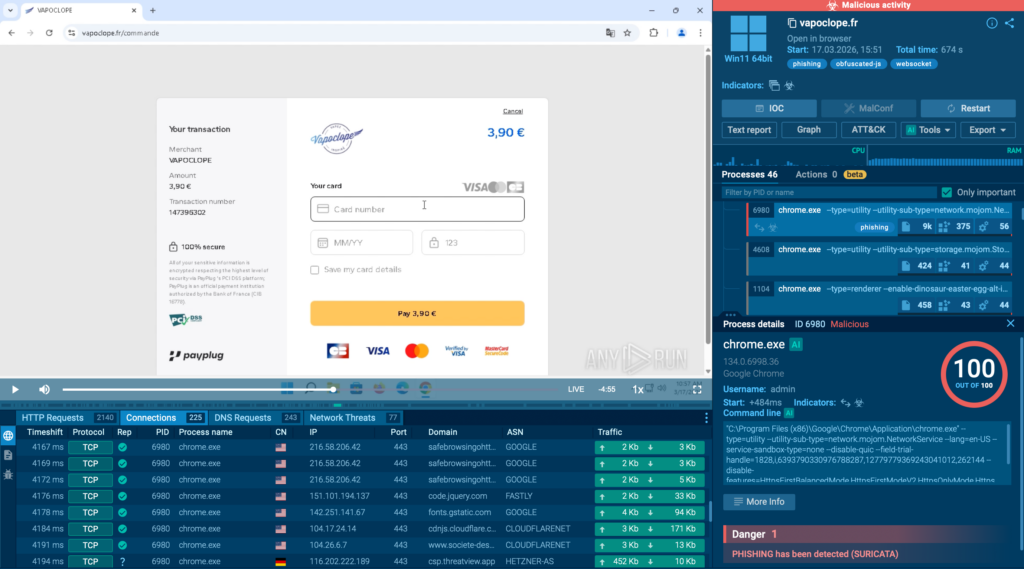Select the code.jquery.com connection row
Image resolution: width=1024 pixels, height=569 pixels.
360,496
